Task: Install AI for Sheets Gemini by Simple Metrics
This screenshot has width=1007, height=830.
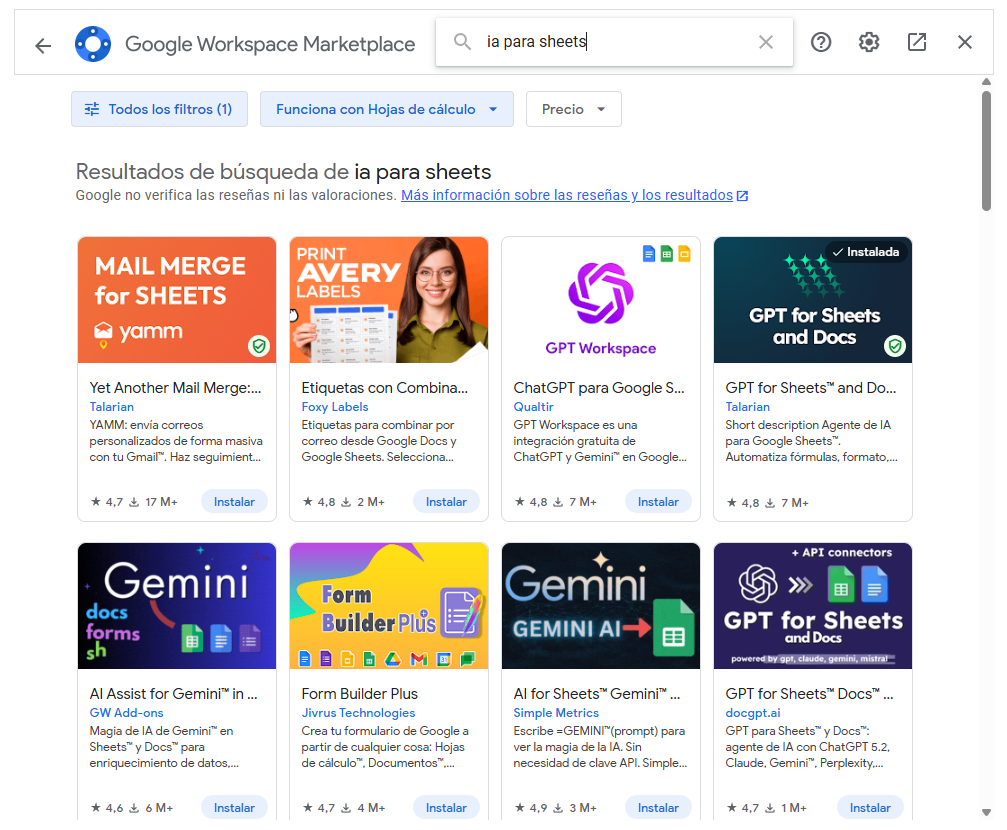Action: coord(658,808)
